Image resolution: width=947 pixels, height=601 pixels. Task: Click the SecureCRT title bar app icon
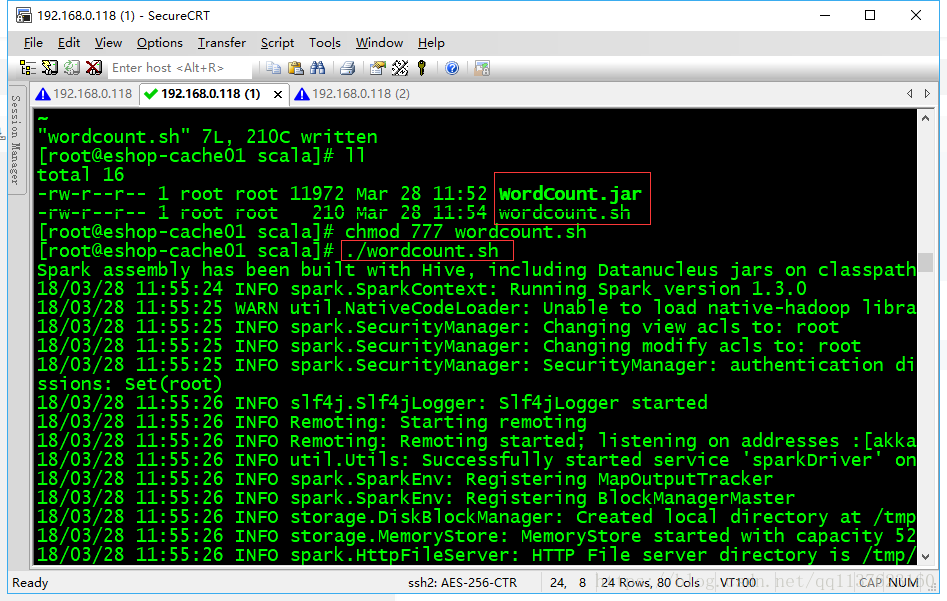(x=24, y=15)
